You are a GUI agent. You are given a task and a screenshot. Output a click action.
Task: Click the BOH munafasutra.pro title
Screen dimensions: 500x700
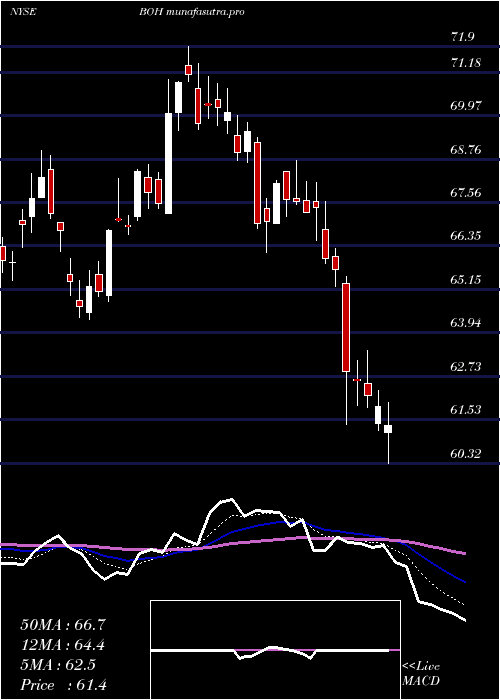pyautogui.click(x=192, y=13)
